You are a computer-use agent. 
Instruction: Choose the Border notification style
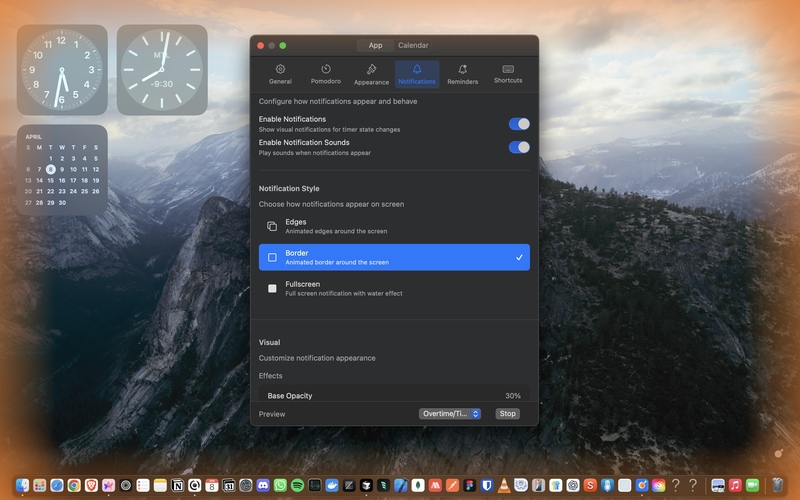tap(394, 257)
